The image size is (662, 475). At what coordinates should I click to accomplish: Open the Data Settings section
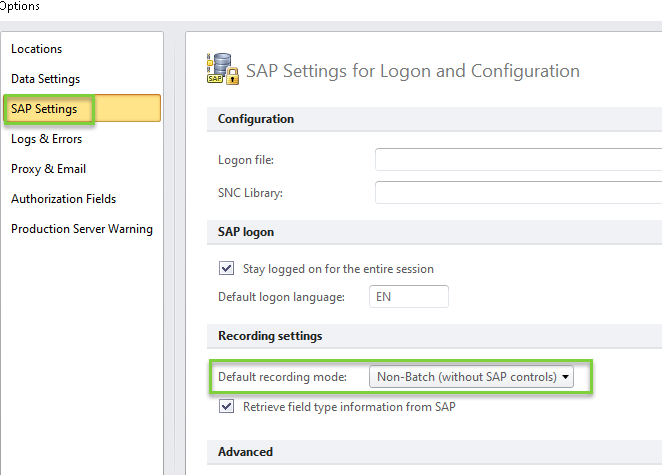pyautogui.click(x=46, y=79)
